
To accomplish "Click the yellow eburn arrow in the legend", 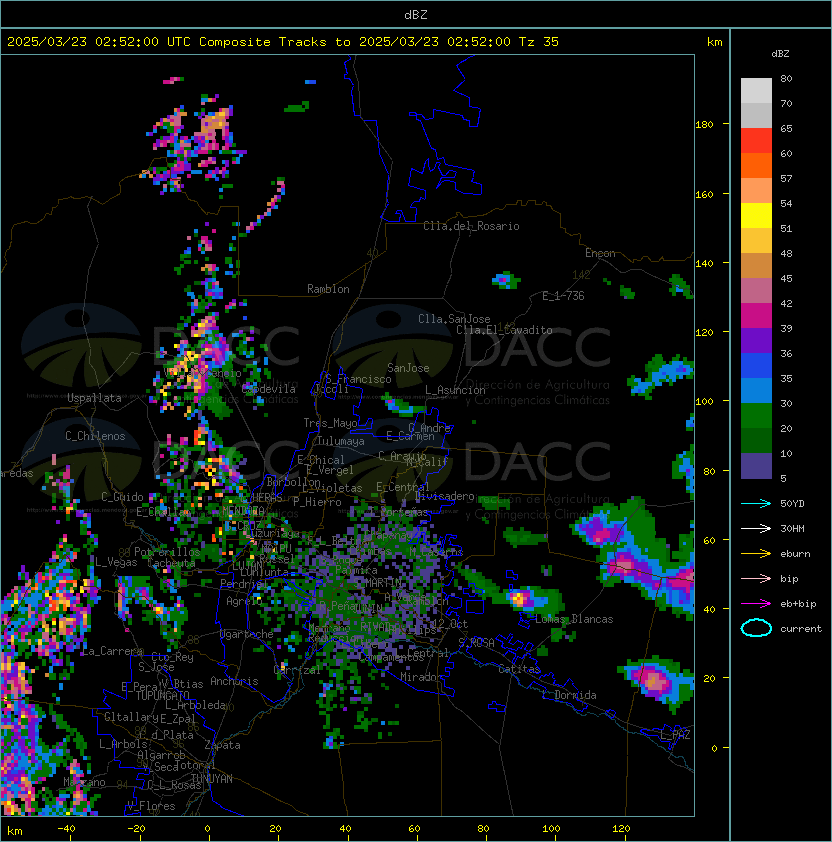I will (x=756, y=554).
